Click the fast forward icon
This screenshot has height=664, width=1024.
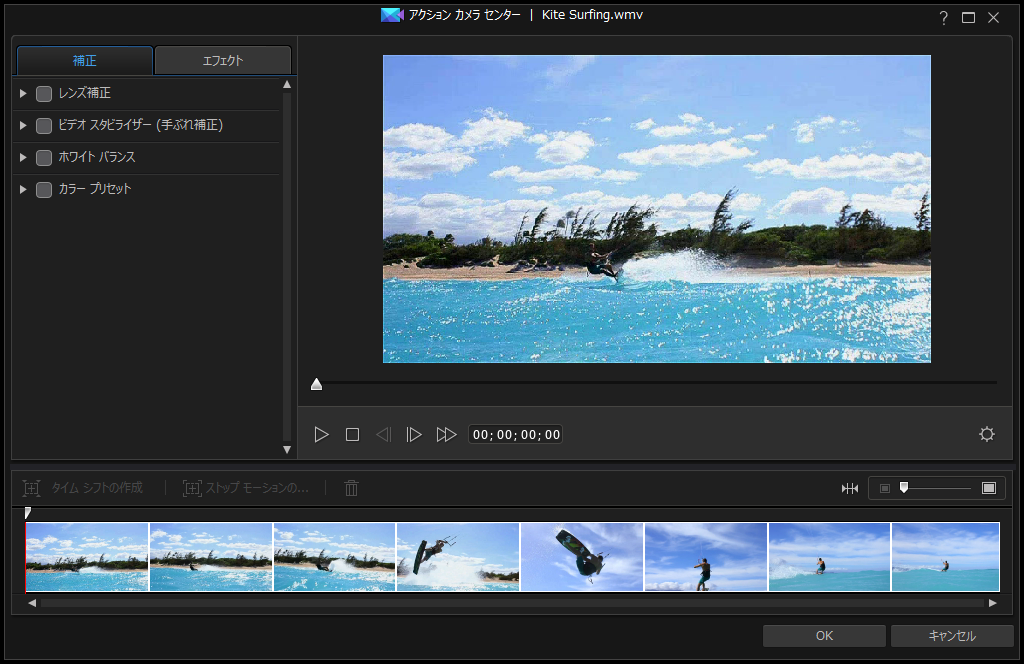446,435
